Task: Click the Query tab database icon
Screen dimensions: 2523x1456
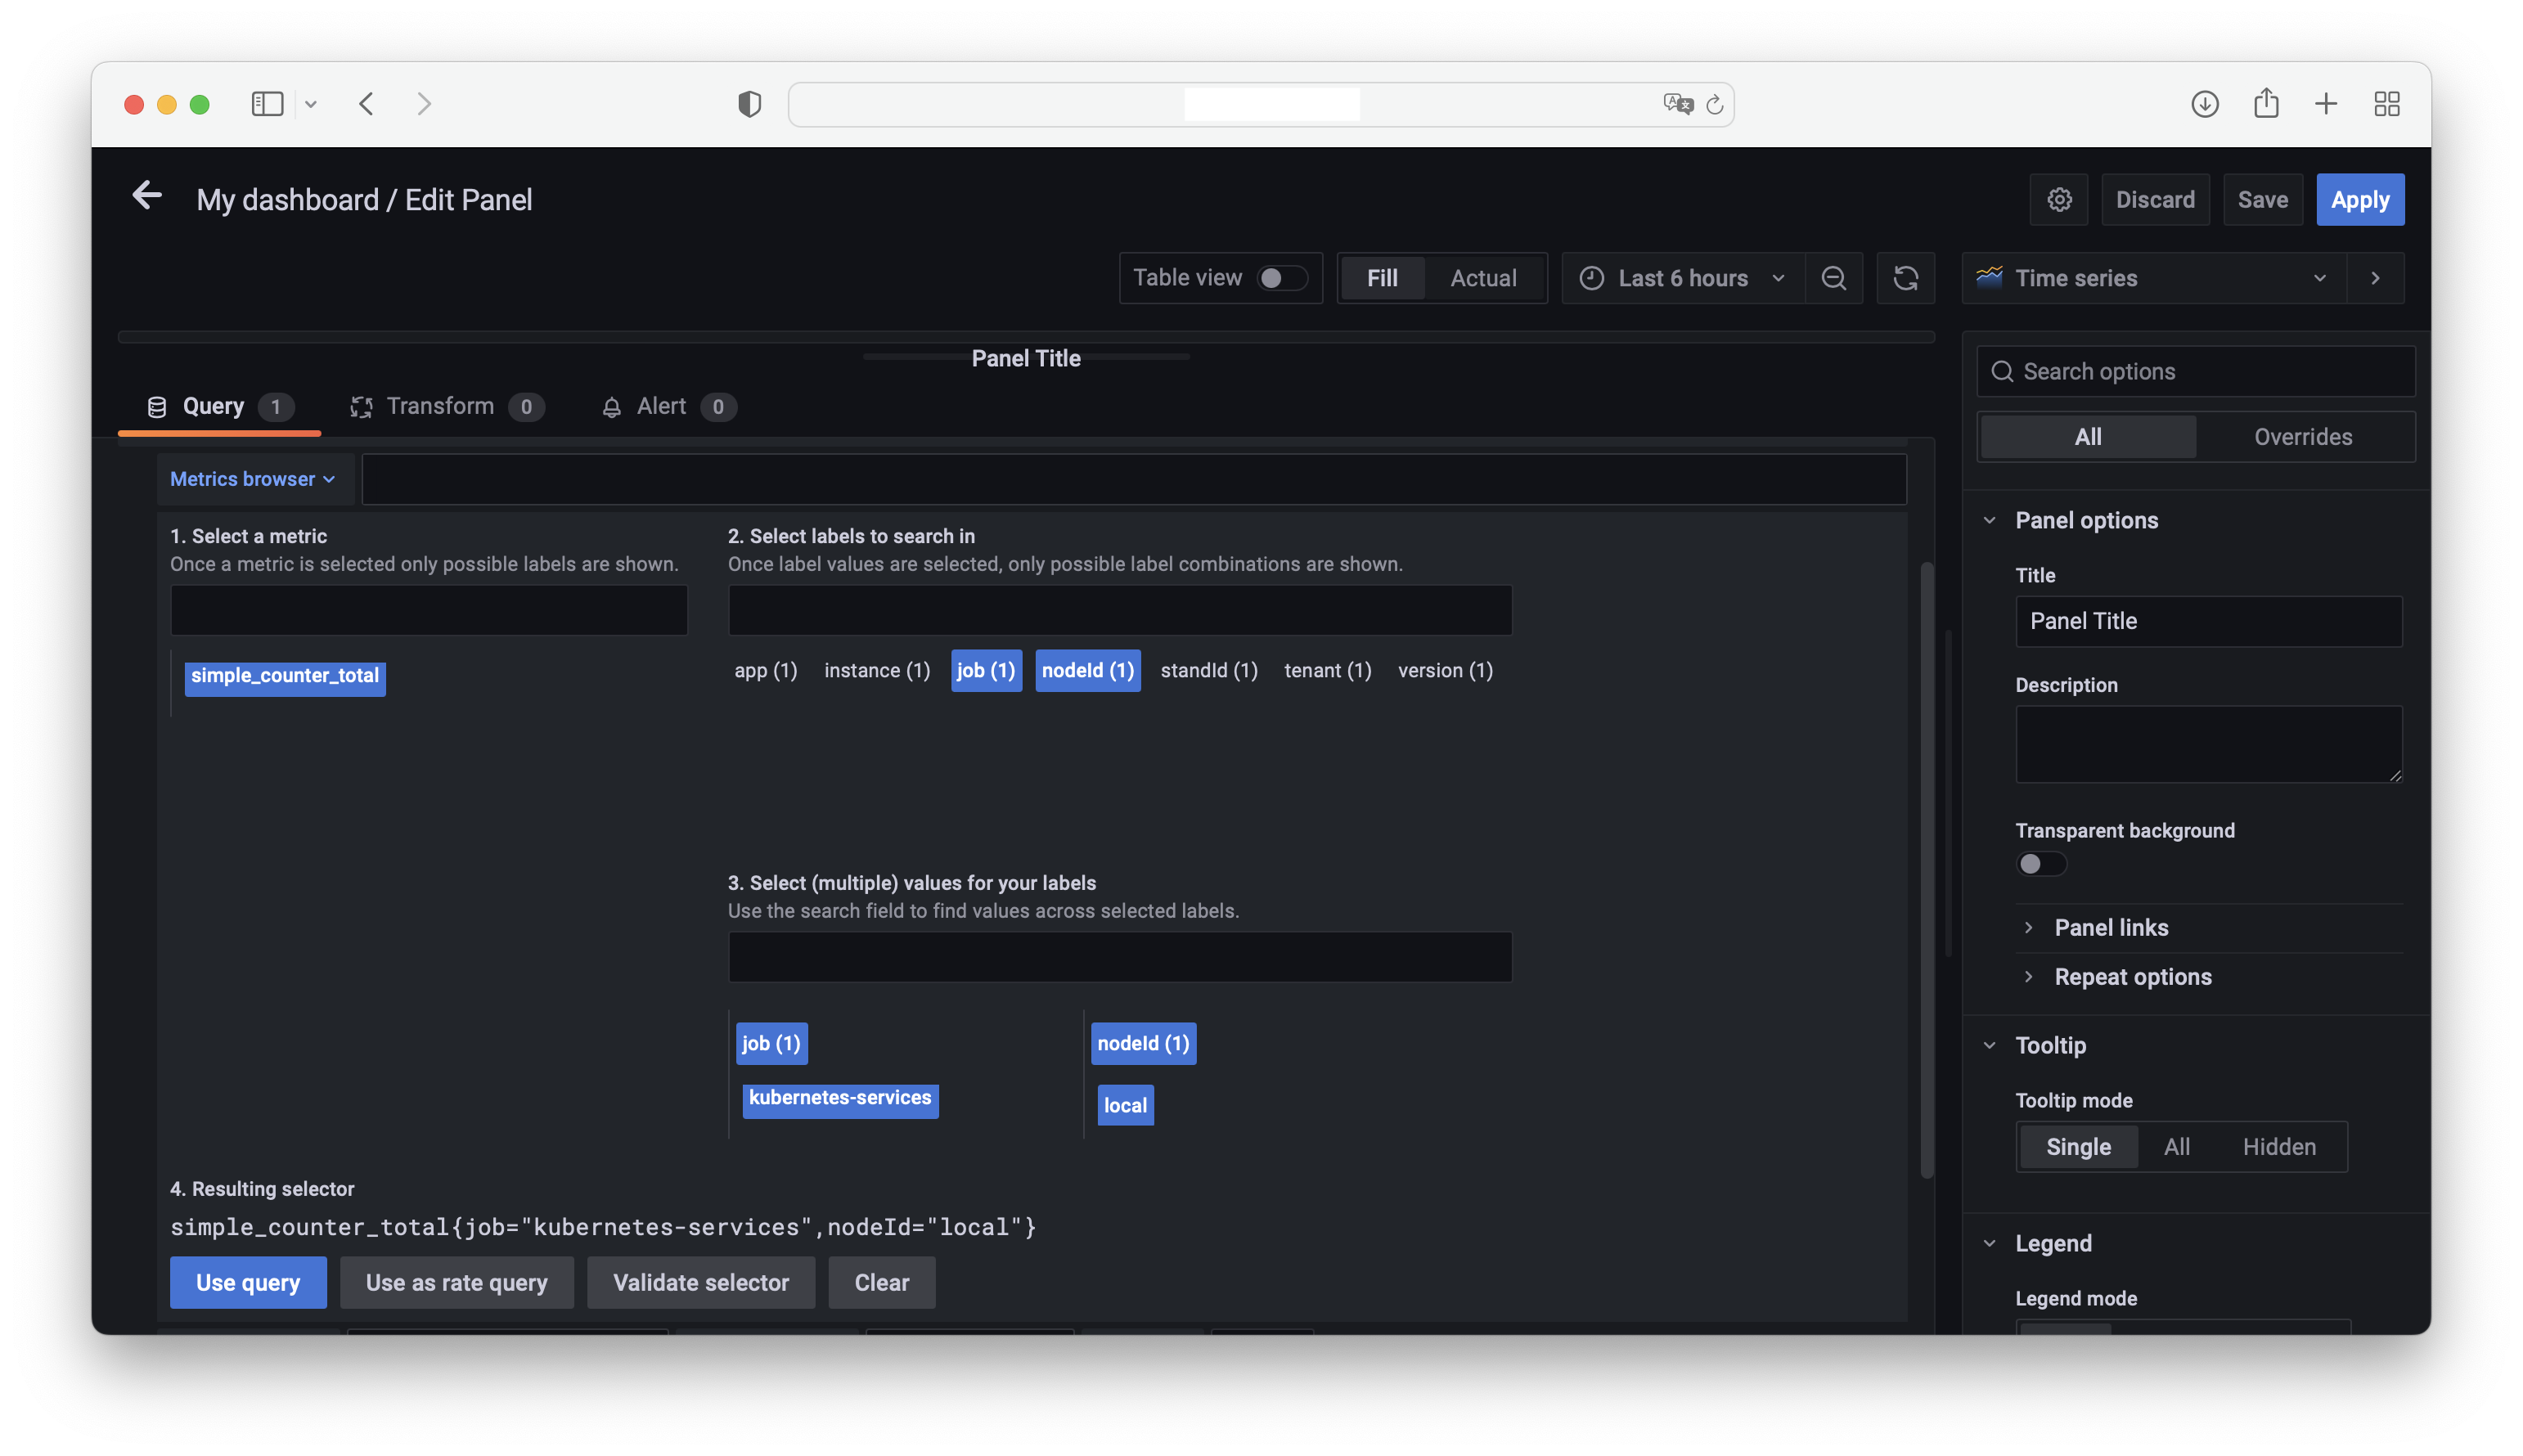Action: [157, 406]
